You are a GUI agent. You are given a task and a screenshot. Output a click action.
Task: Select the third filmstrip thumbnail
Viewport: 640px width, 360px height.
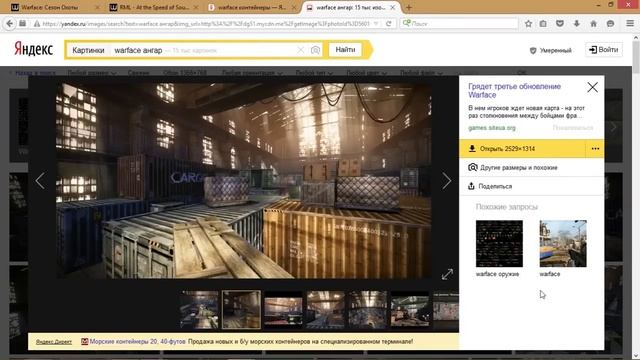[283, 309]
